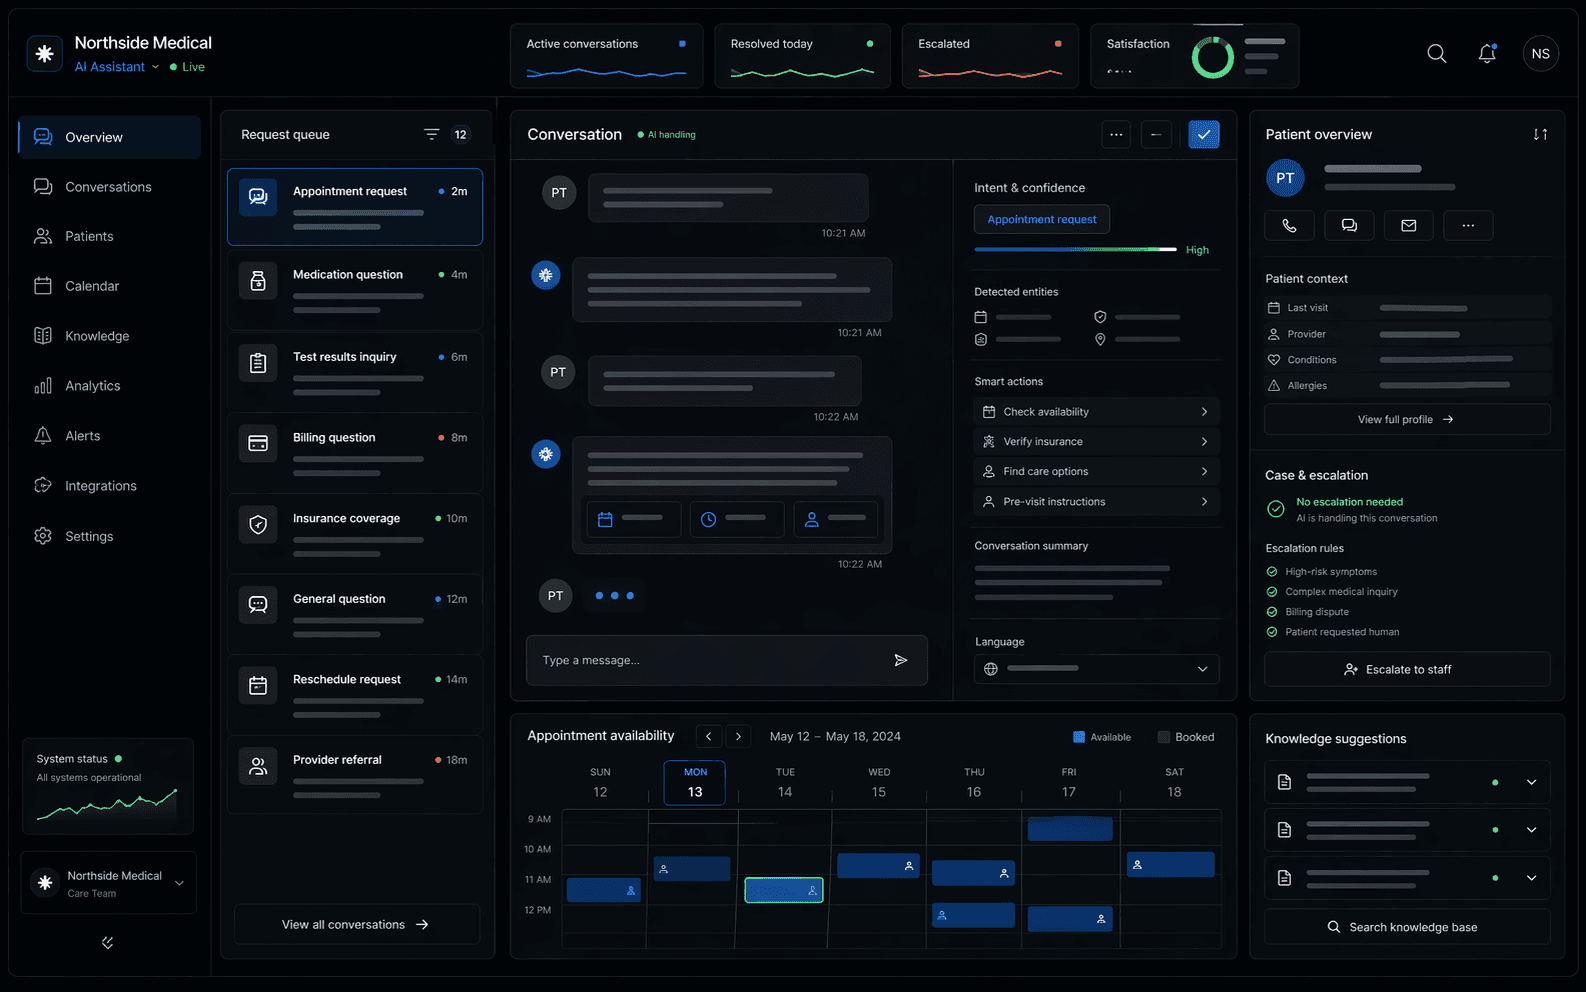Toggle Complex medical inquiry rule
This screenshot has height=992, width=1586.
tap(1272, 592)
